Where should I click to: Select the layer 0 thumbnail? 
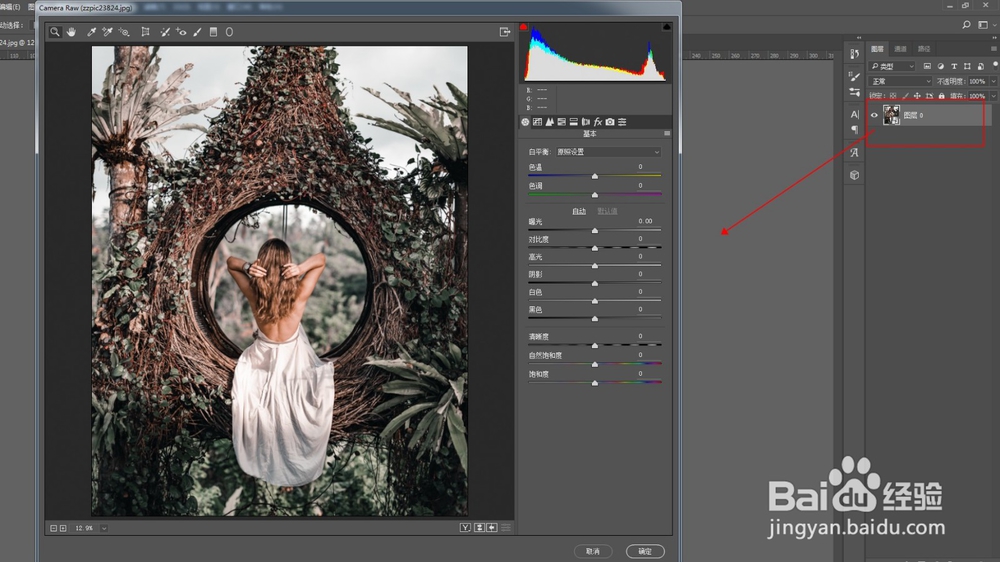tap(891, 115)
